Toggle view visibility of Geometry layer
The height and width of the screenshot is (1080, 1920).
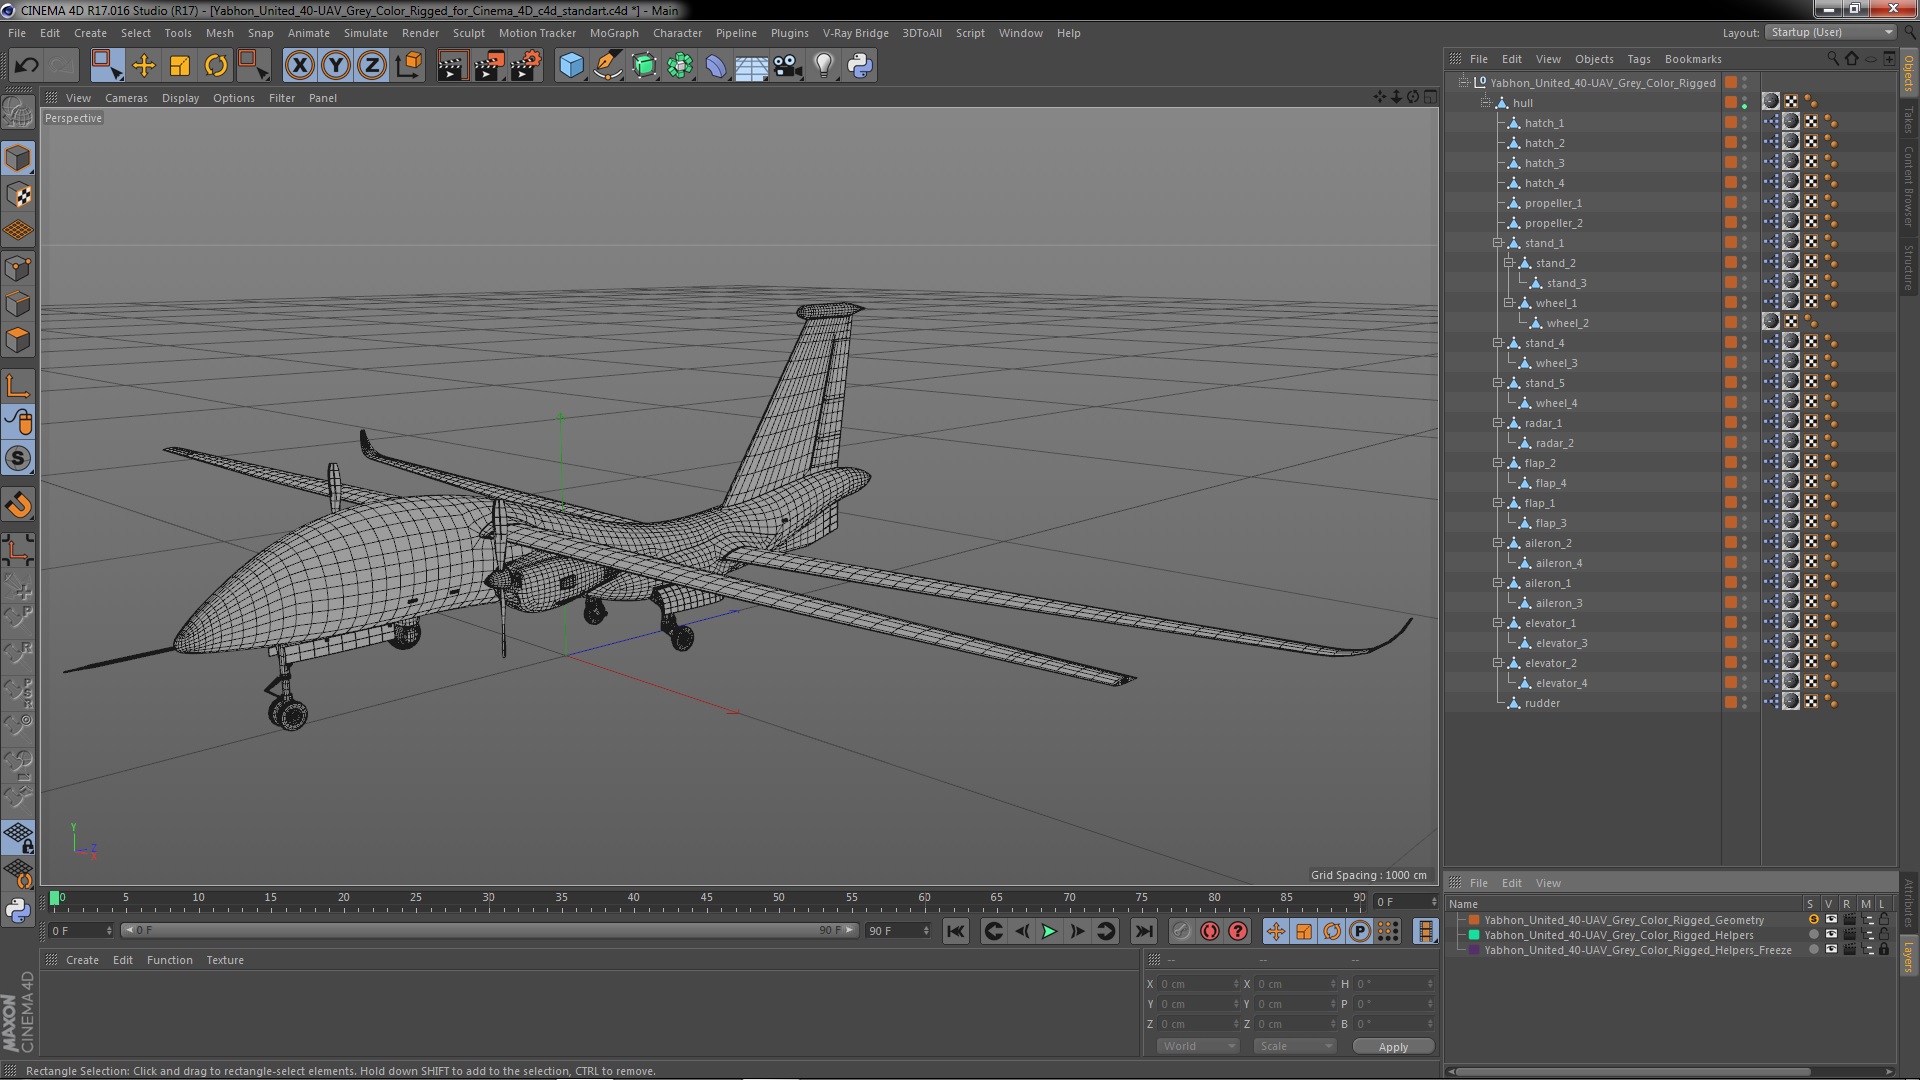coord(1831,920)
